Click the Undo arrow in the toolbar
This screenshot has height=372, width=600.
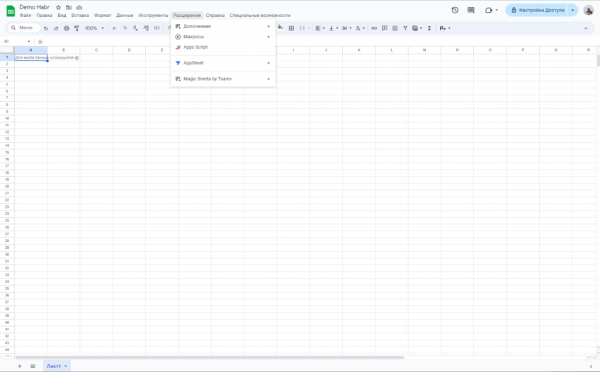click(46, 28)
